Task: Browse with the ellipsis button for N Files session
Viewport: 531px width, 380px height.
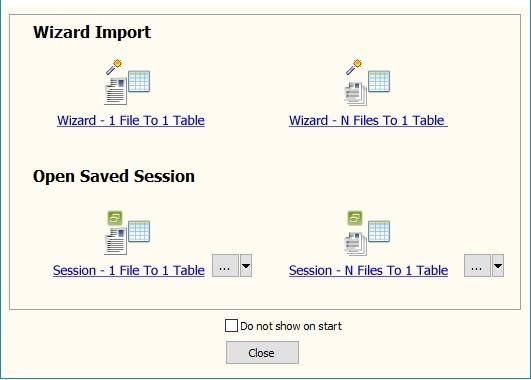Action: coord(477,266)
